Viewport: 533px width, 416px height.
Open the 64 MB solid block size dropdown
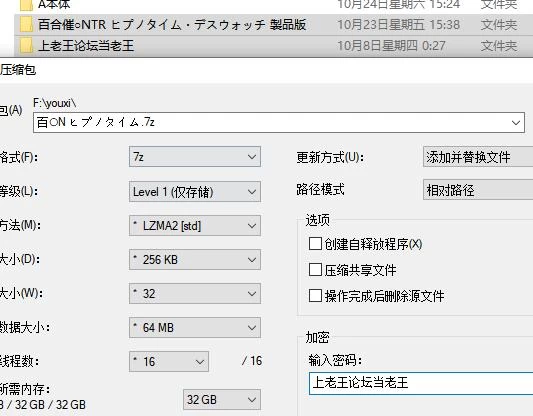point(195,328)
